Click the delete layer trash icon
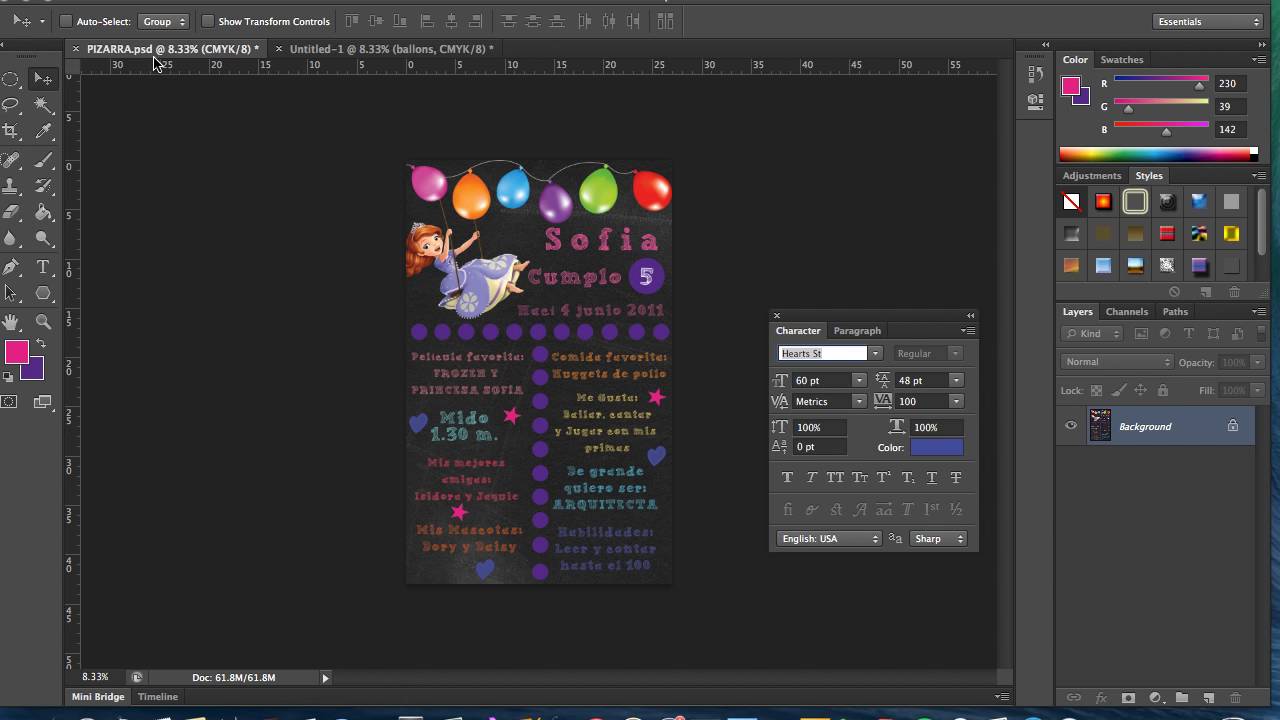 coord(1235,697)
